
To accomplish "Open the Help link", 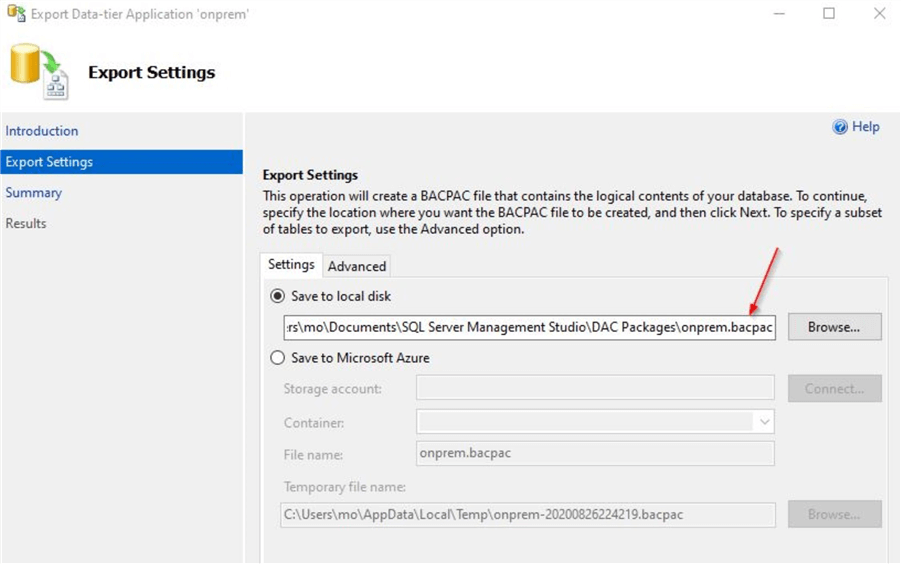I will tap(865, 127).
